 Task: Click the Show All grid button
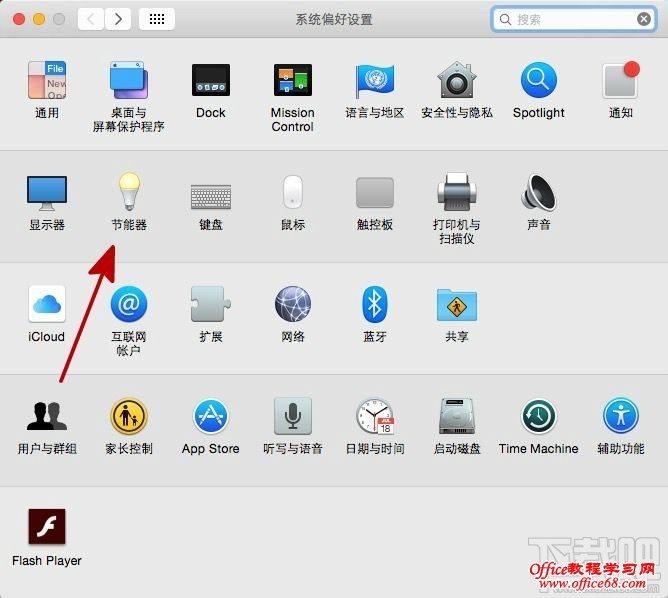(157, 19)
